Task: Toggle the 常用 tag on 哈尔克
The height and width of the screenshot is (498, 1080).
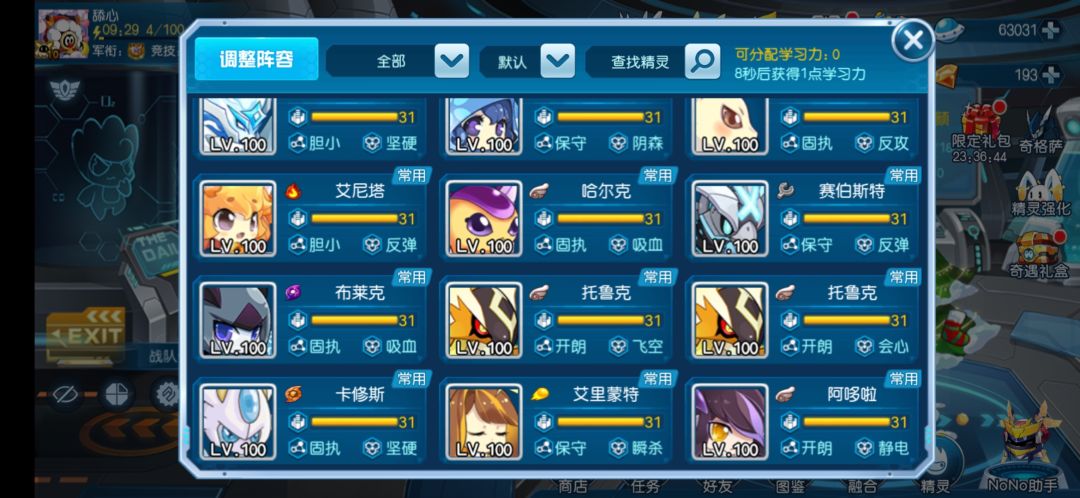Action: click(657, 175)
